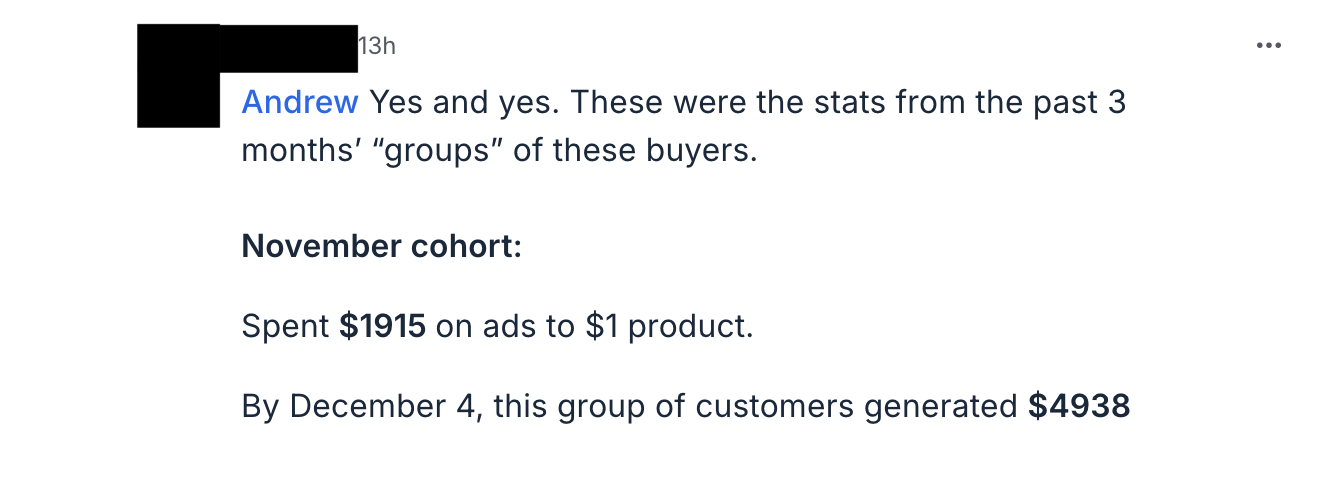Click the blacked-out commenter avatar
This screenshot has height=491, width=1329.
click(178, 76)
